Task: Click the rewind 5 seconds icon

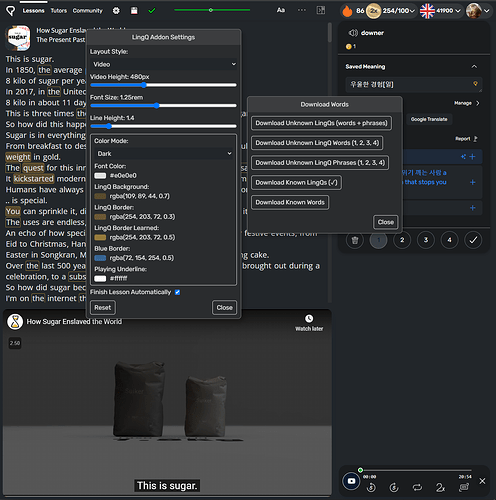Action: [x=371, y=488]
